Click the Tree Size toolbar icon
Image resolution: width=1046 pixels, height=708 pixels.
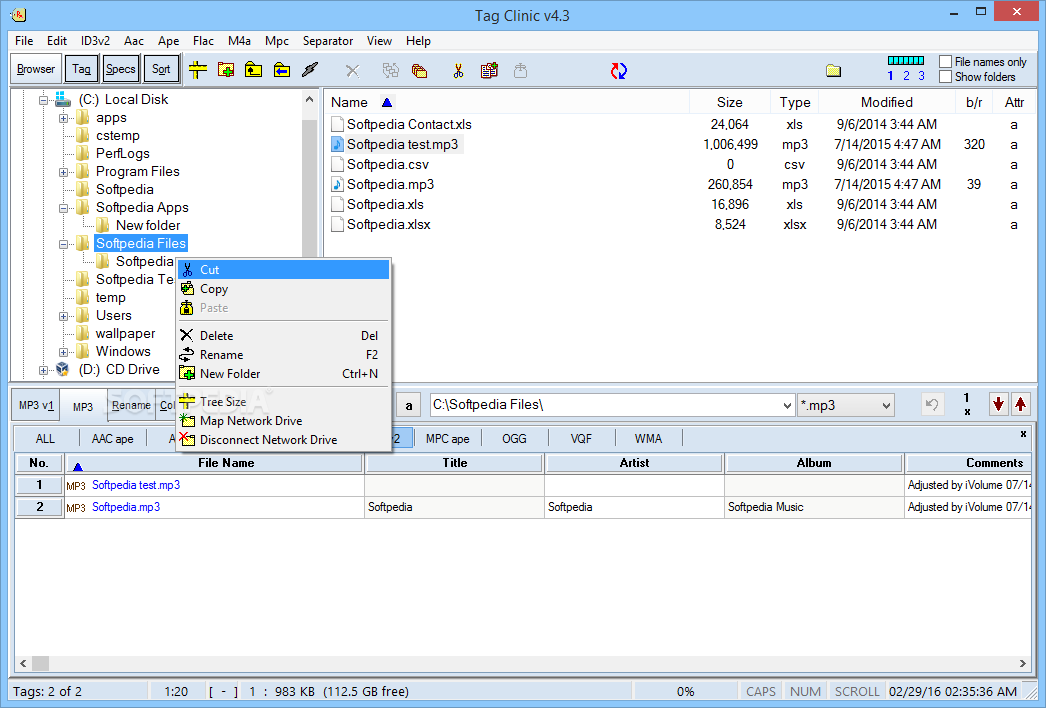[197, 70]
